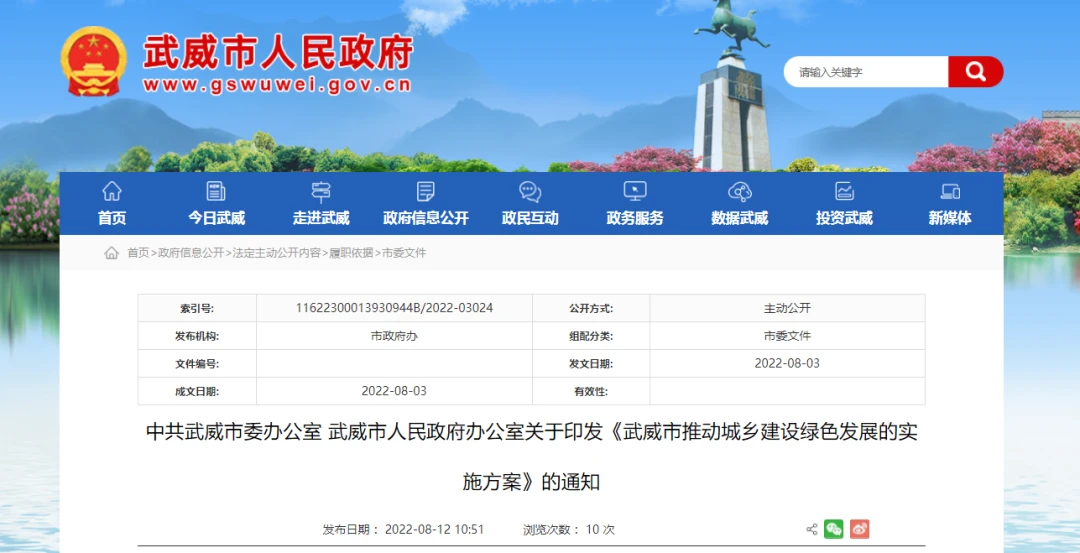This screenshot has width=1080, height=553.
Task: Go to the 投资武威 section
Action: (x=844, y=204)
